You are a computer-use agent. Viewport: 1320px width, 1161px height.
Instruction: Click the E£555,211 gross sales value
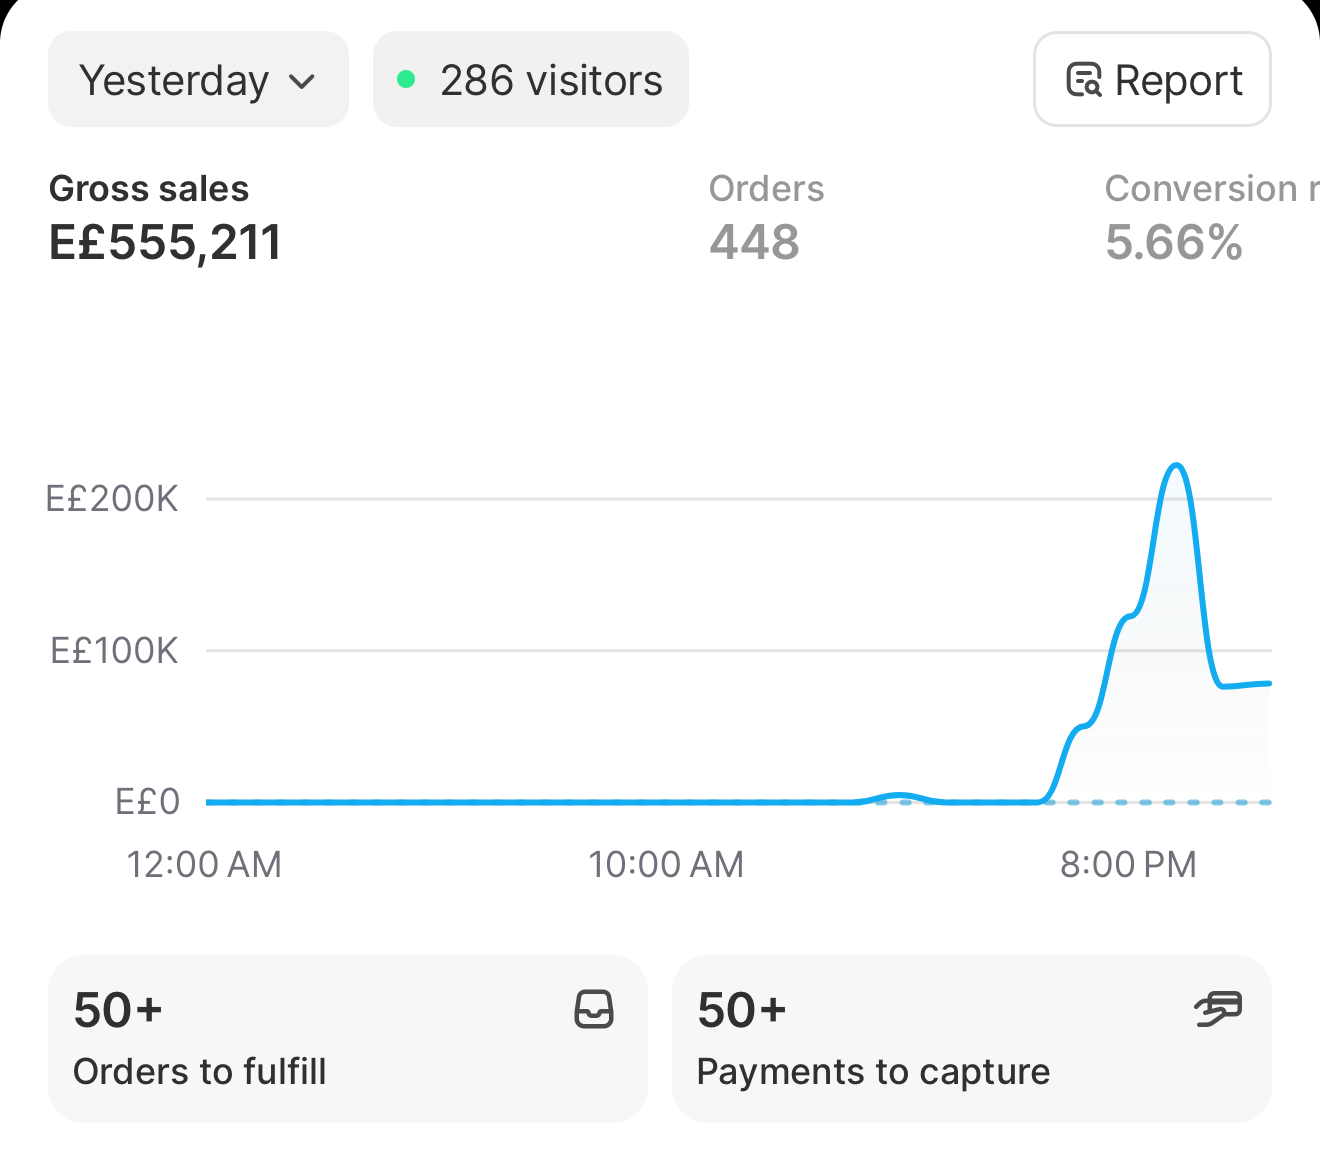(x=165, y=242)
